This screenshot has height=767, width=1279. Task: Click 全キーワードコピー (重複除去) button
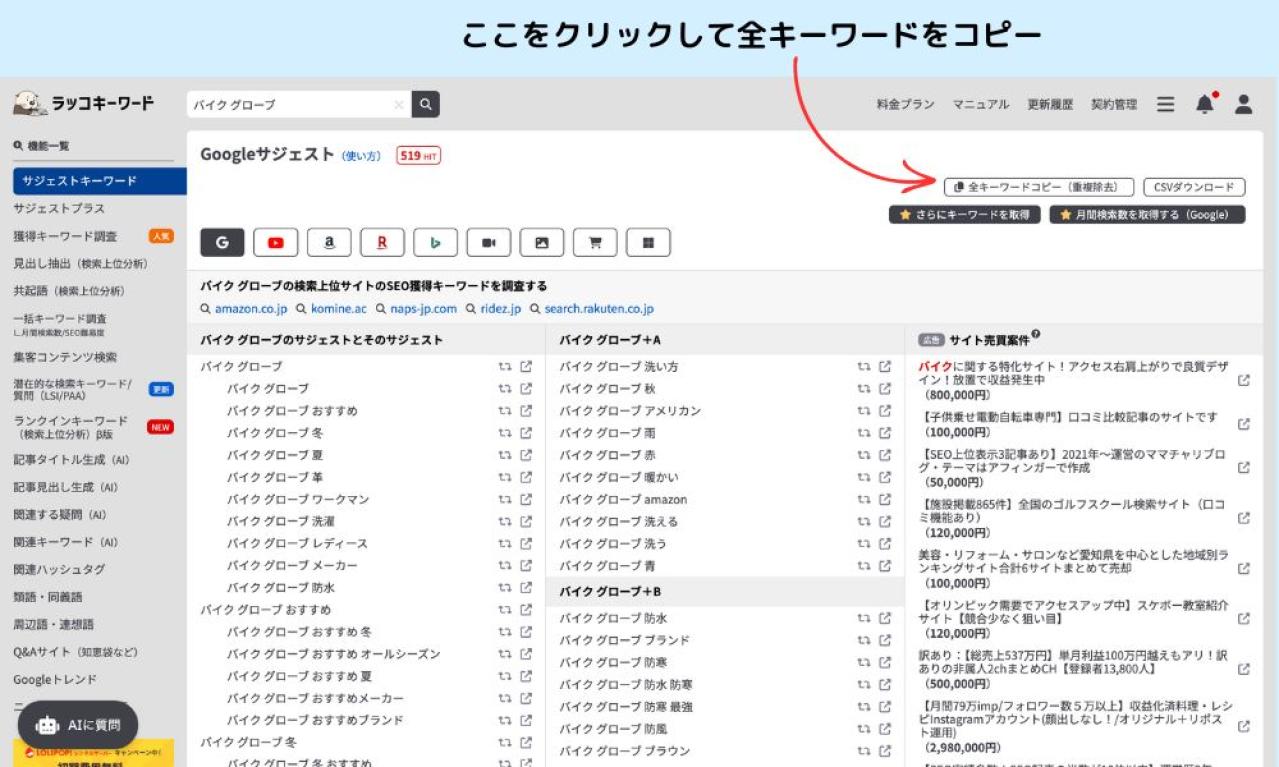click(x=1039, y=187)
